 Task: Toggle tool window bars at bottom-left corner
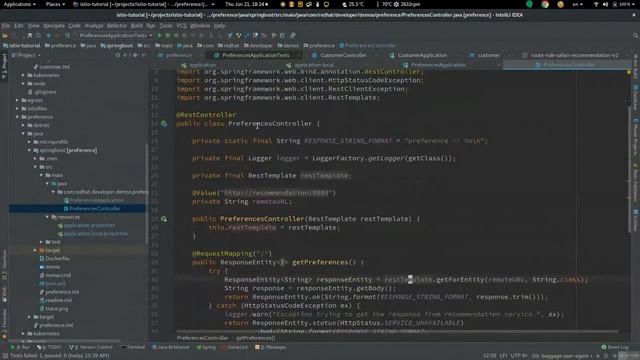pyautogui.click(x=5, y=356)
